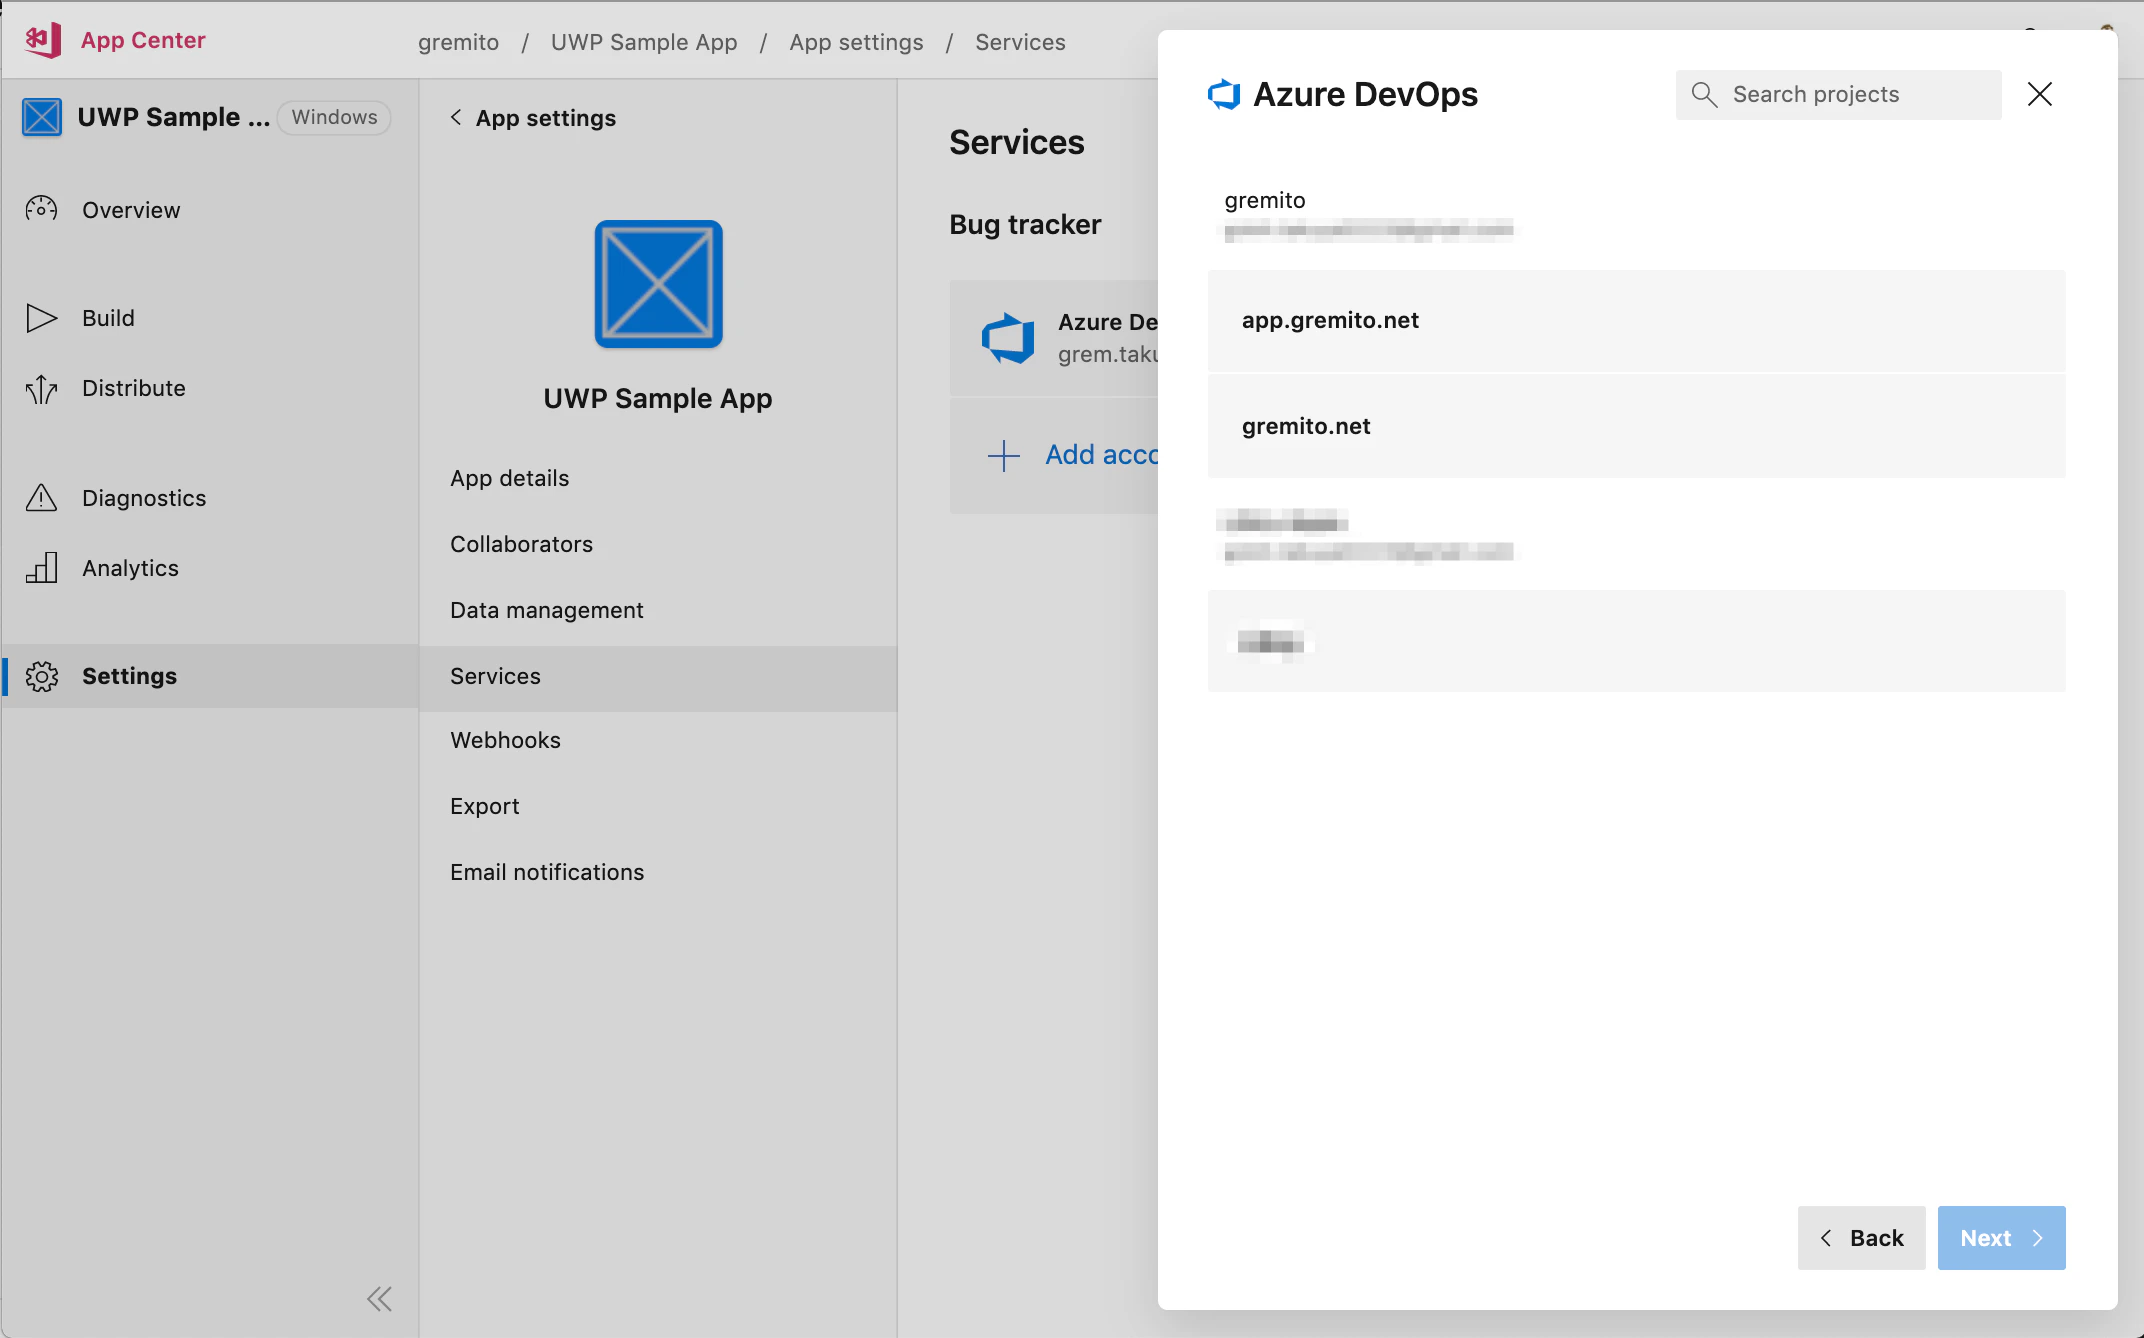Open Data management settings
2144x1338 pixels.
pyautogui.click(x=547, y=610)
